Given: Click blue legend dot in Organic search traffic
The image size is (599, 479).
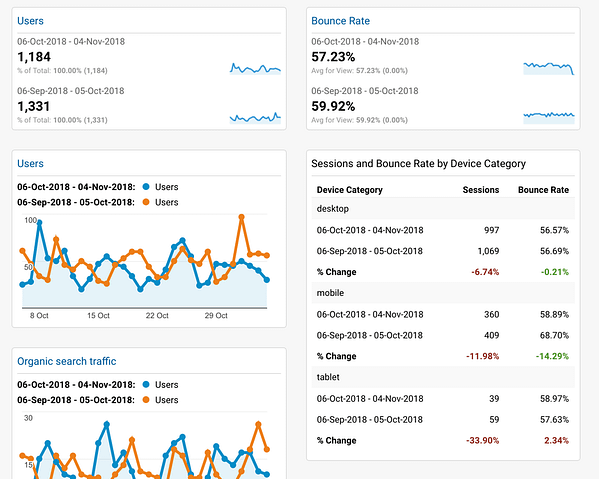Looking at the screenshot, I should tap(146, 385).
